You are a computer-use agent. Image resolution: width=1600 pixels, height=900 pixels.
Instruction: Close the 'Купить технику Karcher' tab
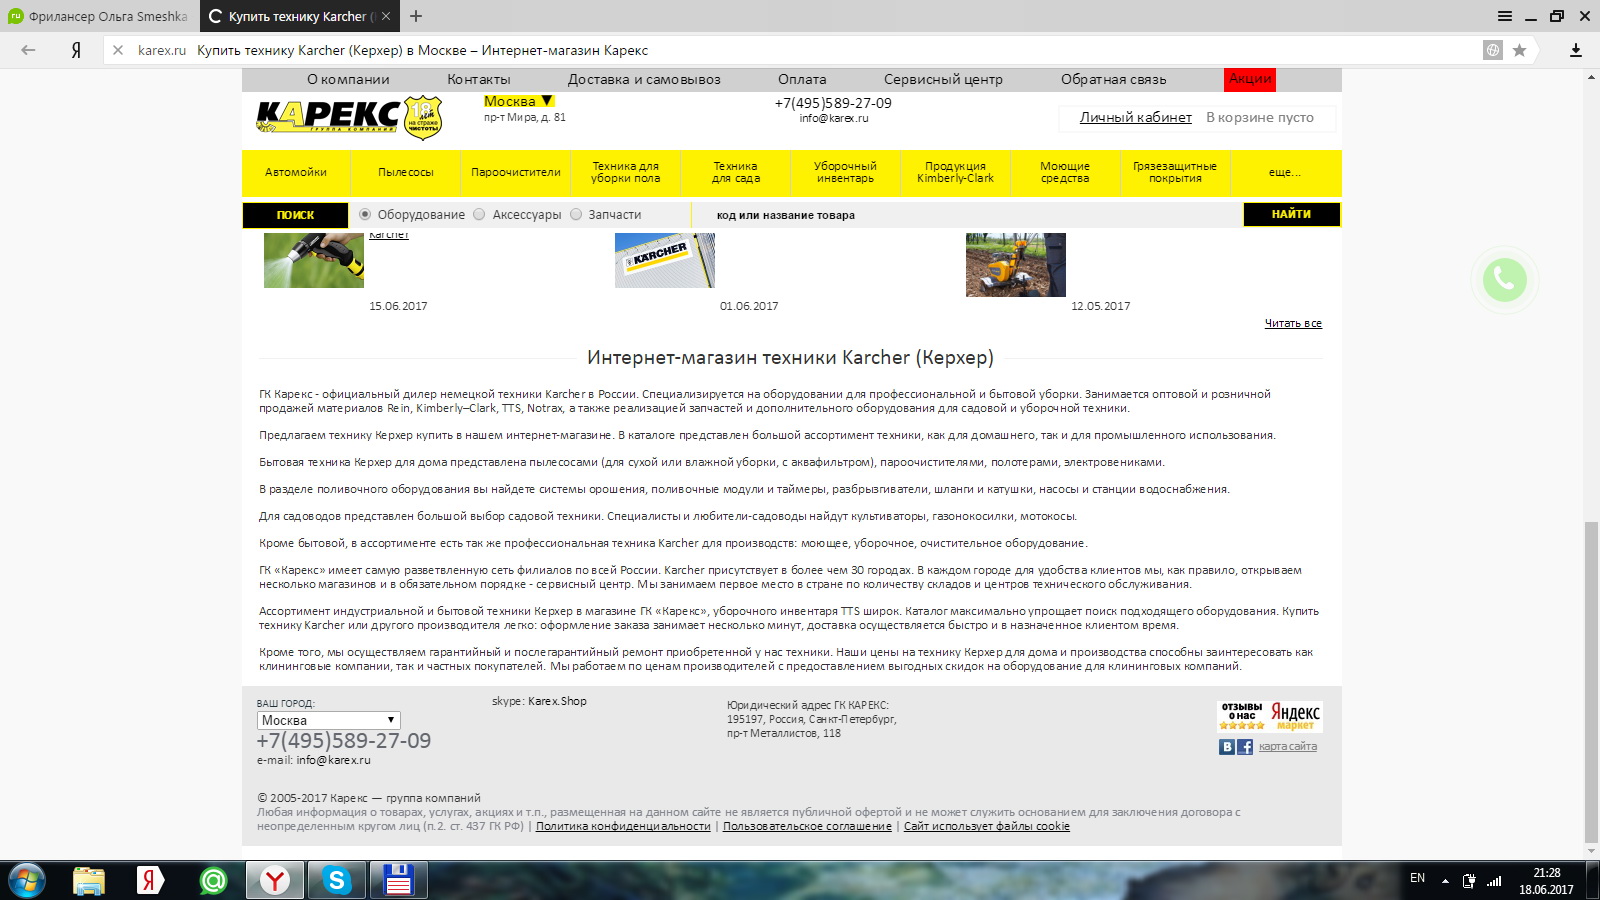coord(386,16)
